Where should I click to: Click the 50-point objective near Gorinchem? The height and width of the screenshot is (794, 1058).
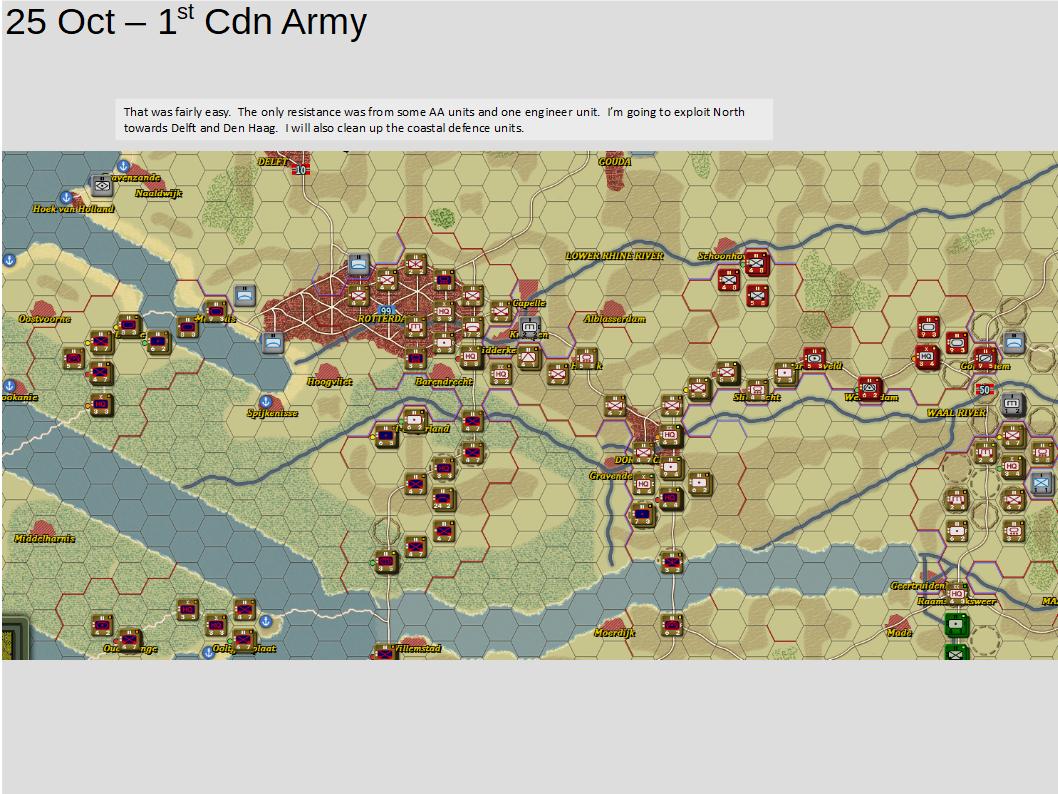pyautogui.click(x=985, y=389)
